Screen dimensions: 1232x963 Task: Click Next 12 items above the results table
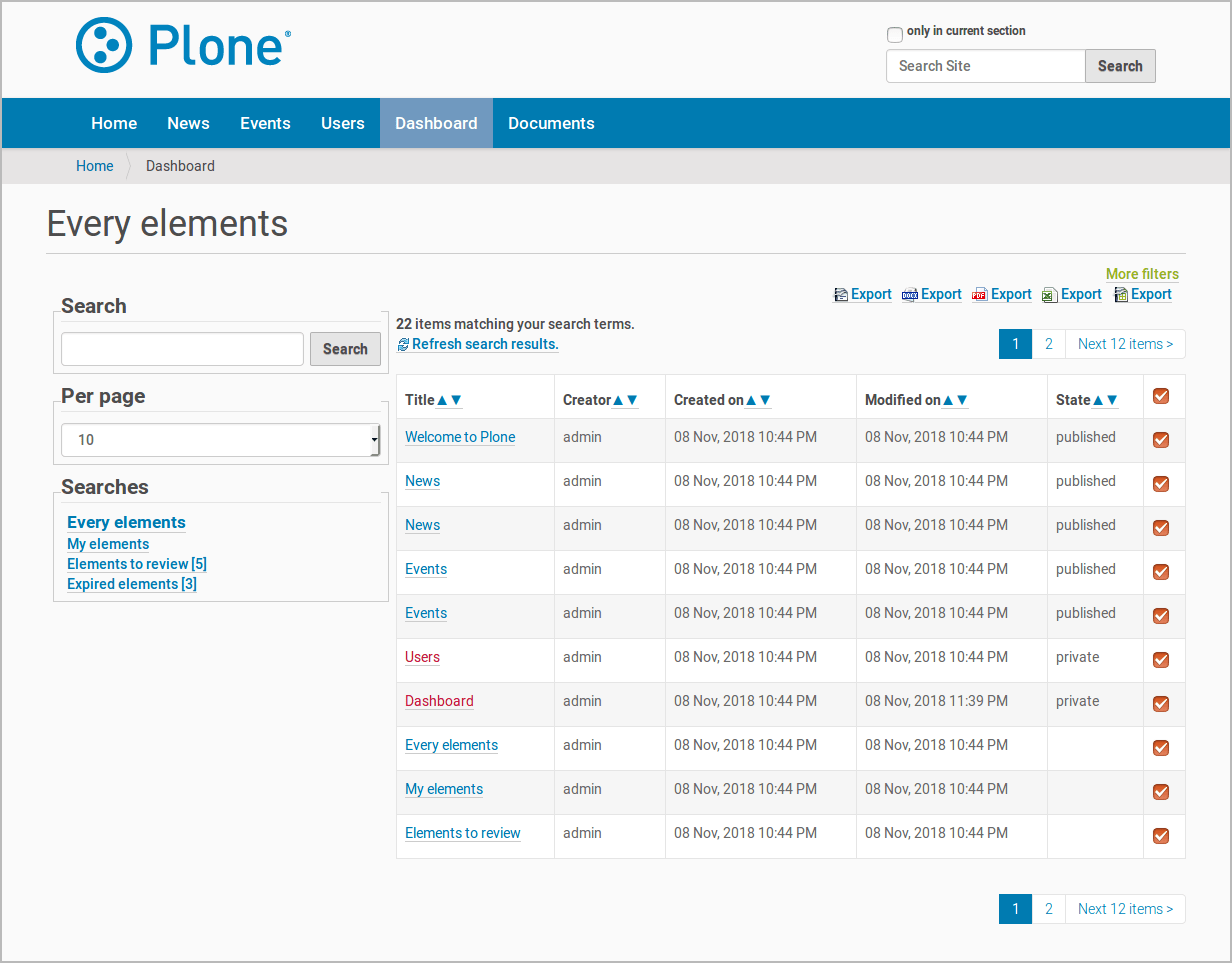(1125, 344)
